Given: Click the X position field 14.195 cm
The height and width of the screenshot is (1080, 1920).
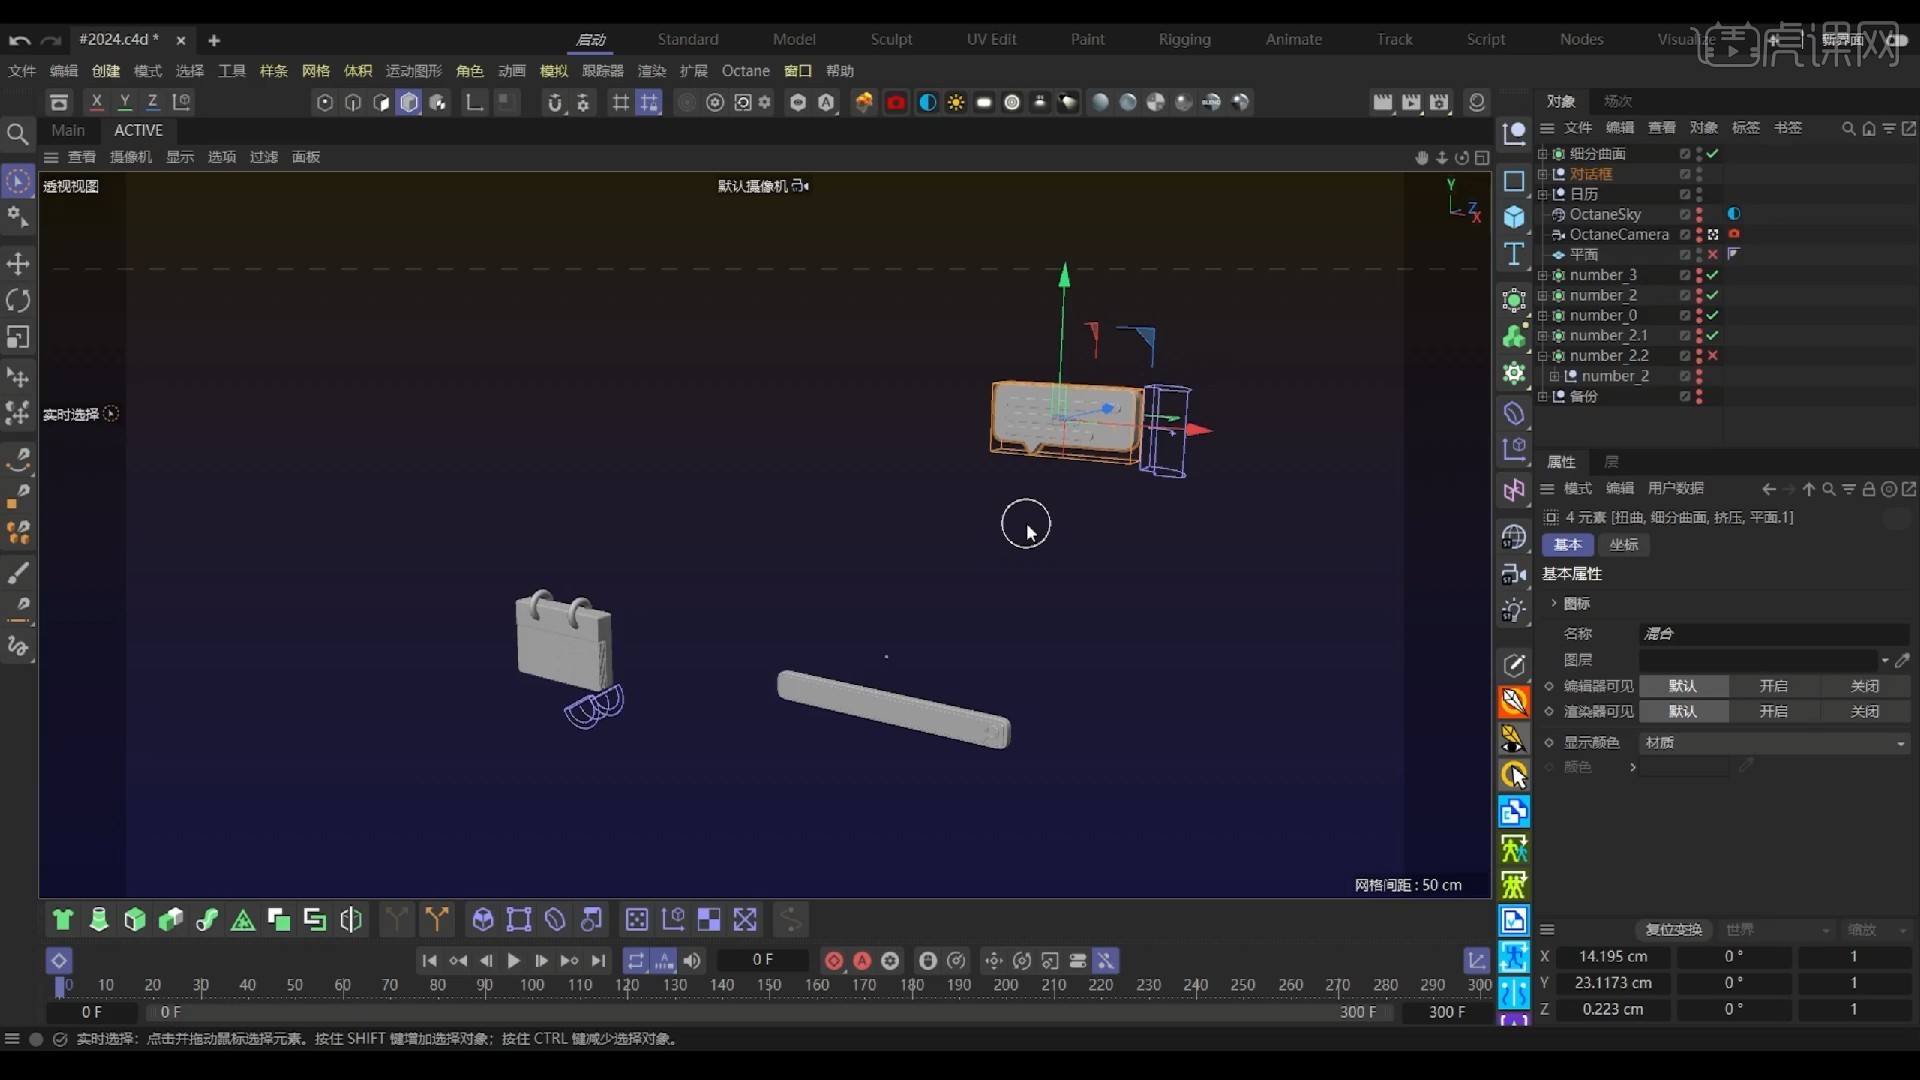Looking at the screenshot, I should [1613, 957].
